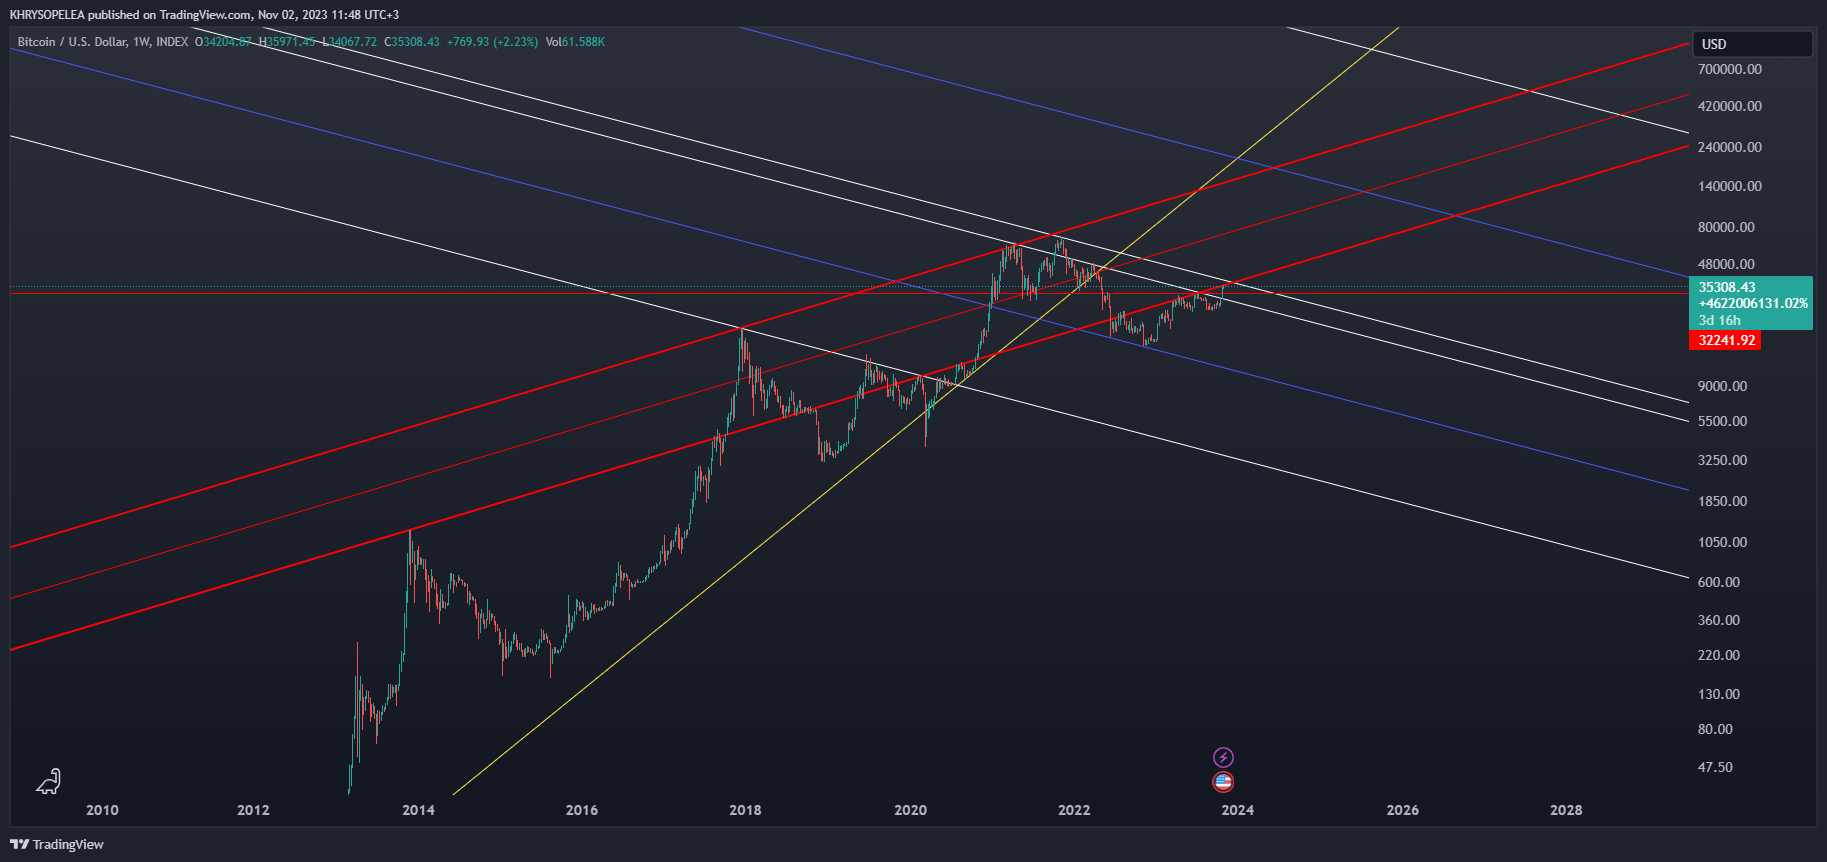1827x862 pixels.
Task: Click the 360.00 price axis label
Action: click(x=1719, y=620)
